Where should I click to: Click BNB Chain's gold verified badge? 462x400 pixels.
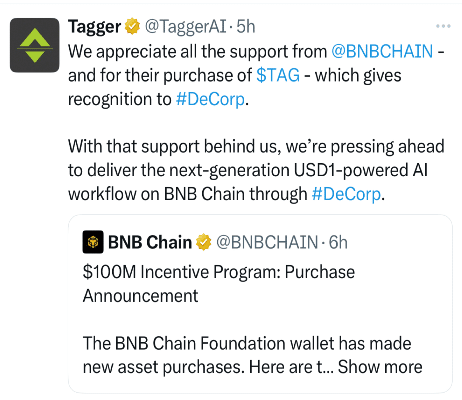pos(204,242)
